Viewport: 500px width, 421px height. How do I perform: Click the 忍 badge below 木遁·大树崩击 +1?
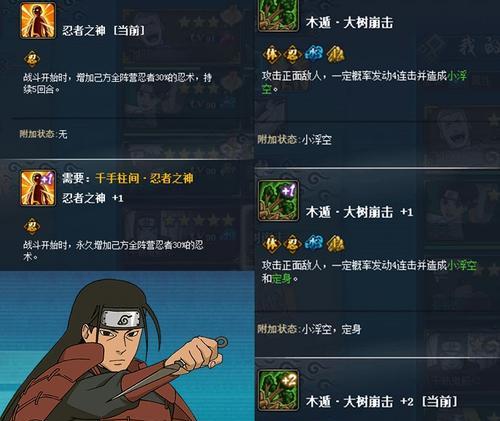tap(292, 243)
